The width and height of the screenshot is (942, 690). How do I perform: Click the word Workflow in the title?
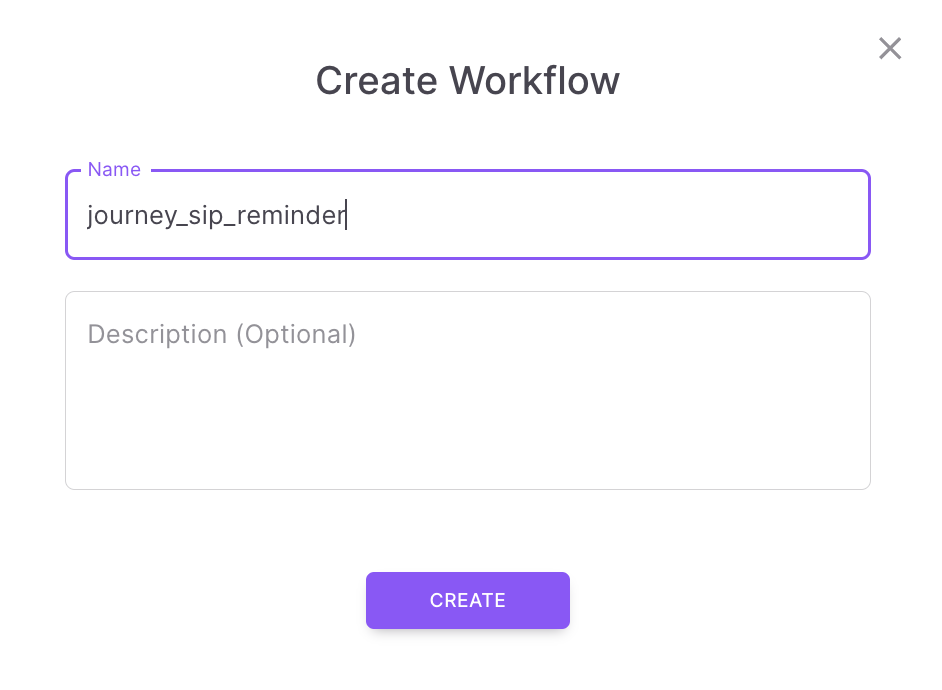[x=534, y=80]
